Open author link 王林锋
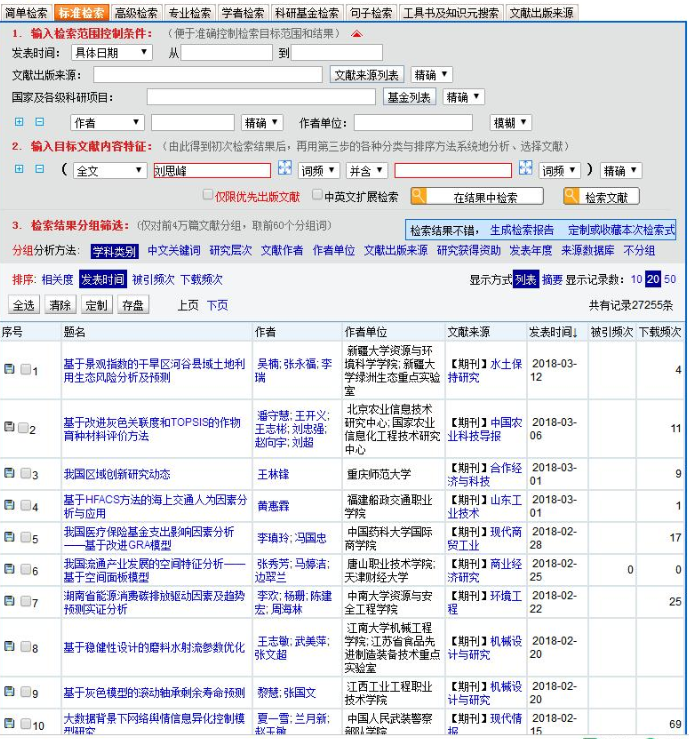 pos(273,474)
